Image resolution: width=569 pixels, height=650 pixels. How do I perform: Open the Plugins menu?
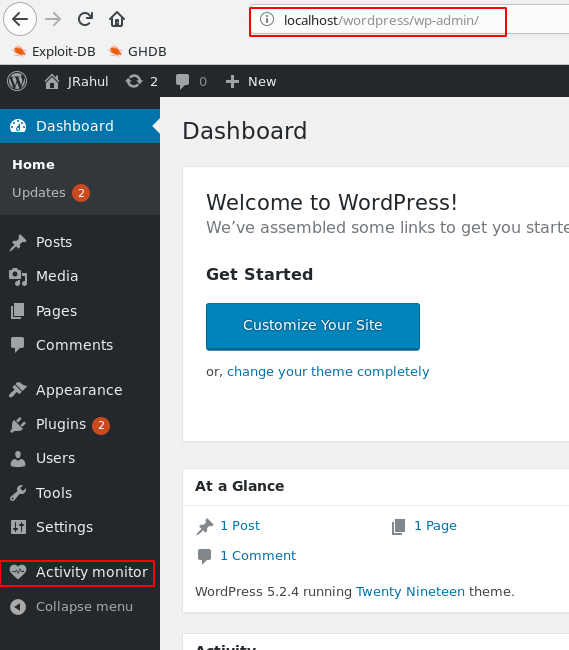[x=60, y=424]
